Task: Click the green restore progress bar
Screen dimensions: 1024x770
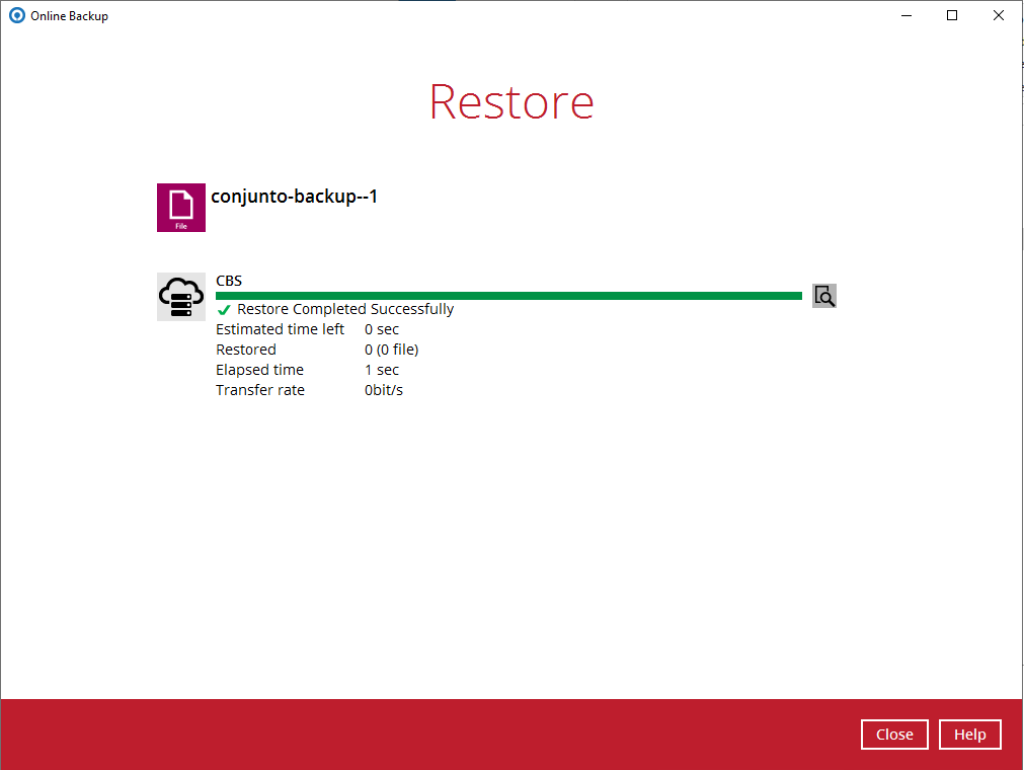Action: point(509,296)
